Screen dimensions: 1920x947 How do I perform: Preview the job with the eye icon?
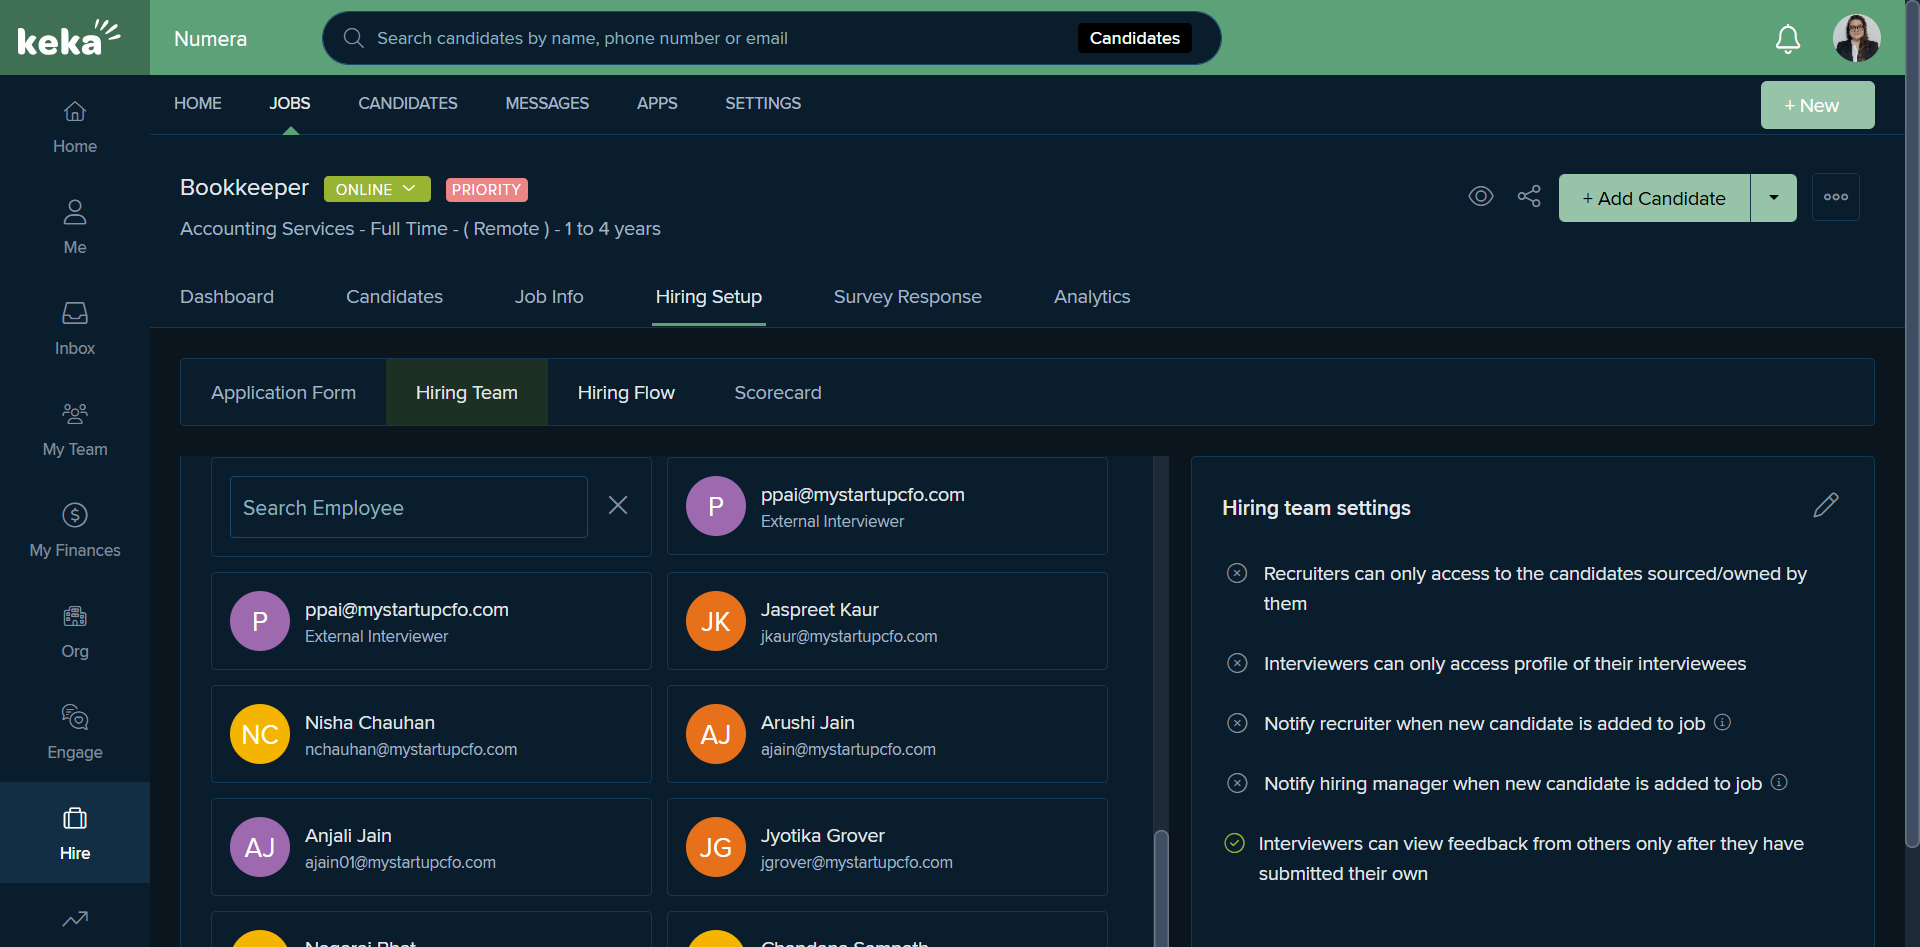click(1481, 197)
